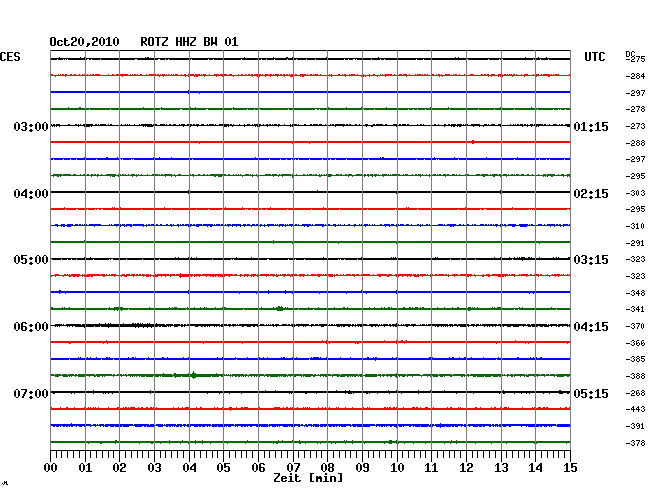The image size is (650, 494).
Task: Click the 02 minute axis label
Action: pyautogui.click(x=119, y=468)
